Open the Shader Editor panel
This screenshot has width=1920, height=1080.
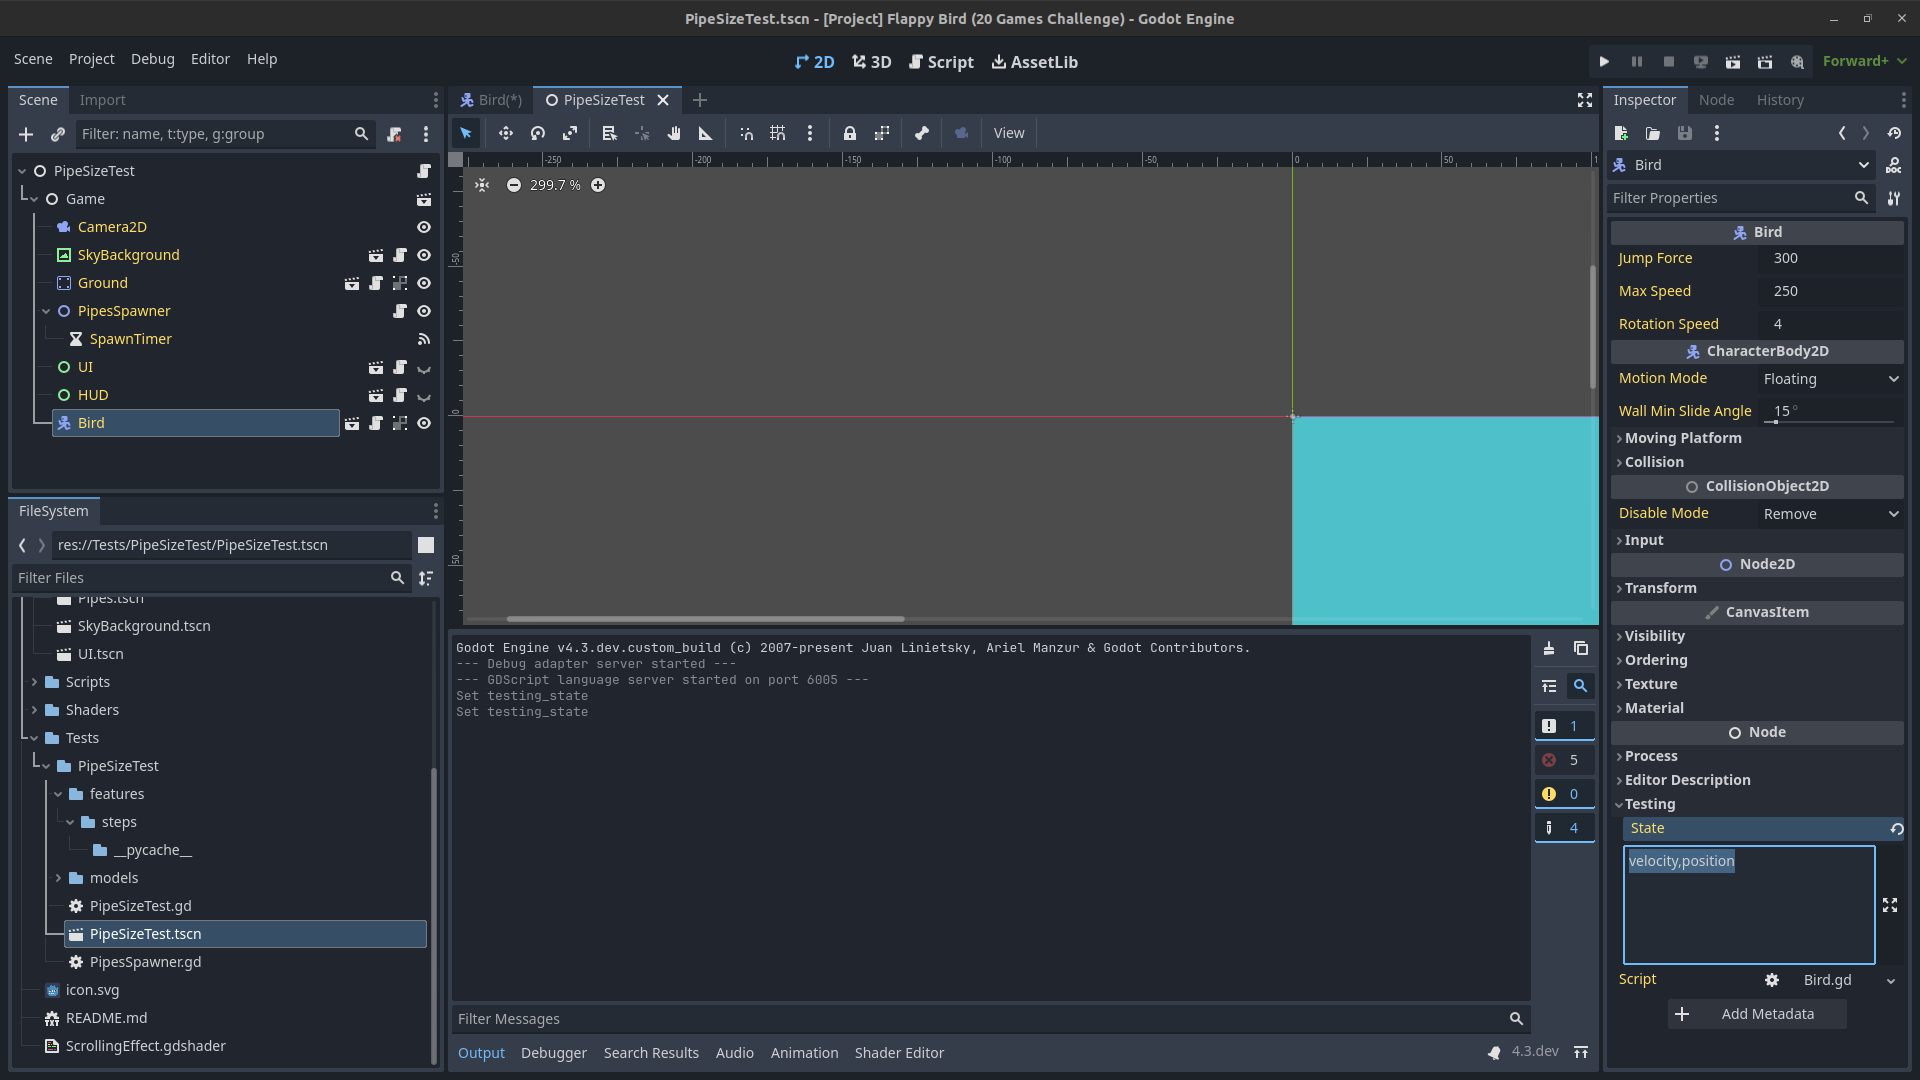pos(899,1053)
